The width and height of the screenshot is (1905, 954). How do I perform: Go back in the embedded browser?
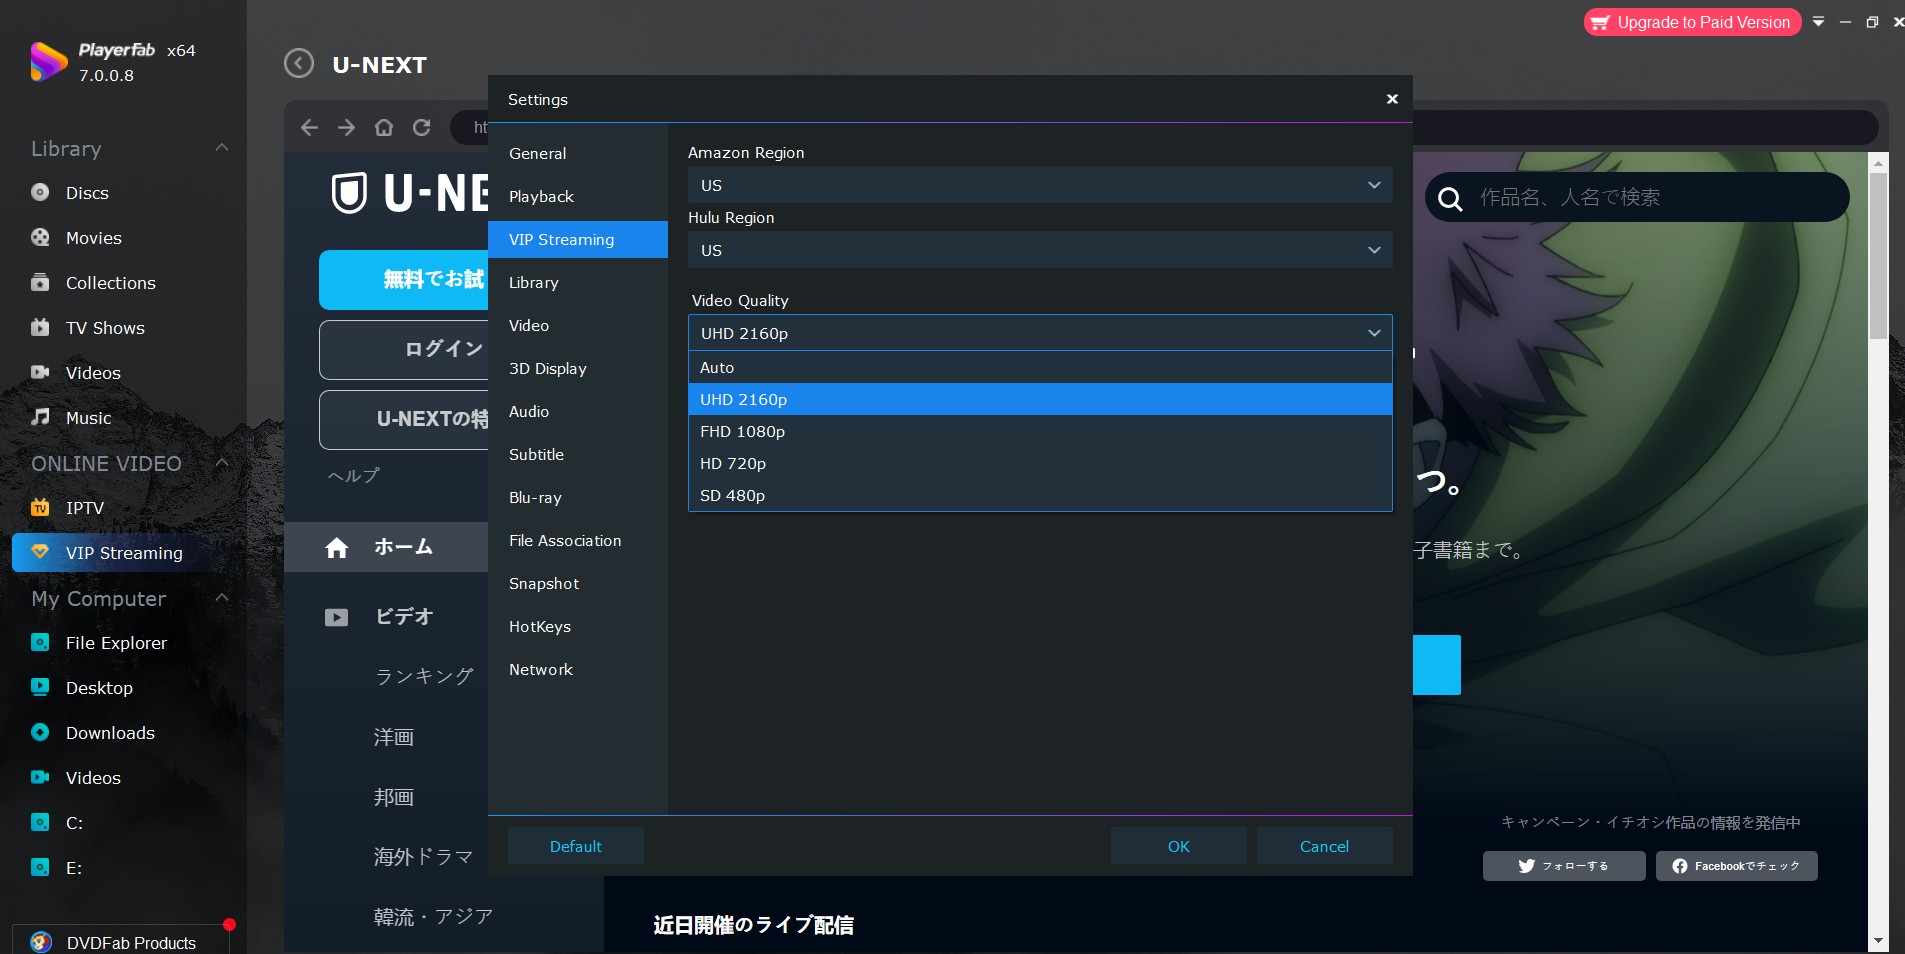(309, 127)
